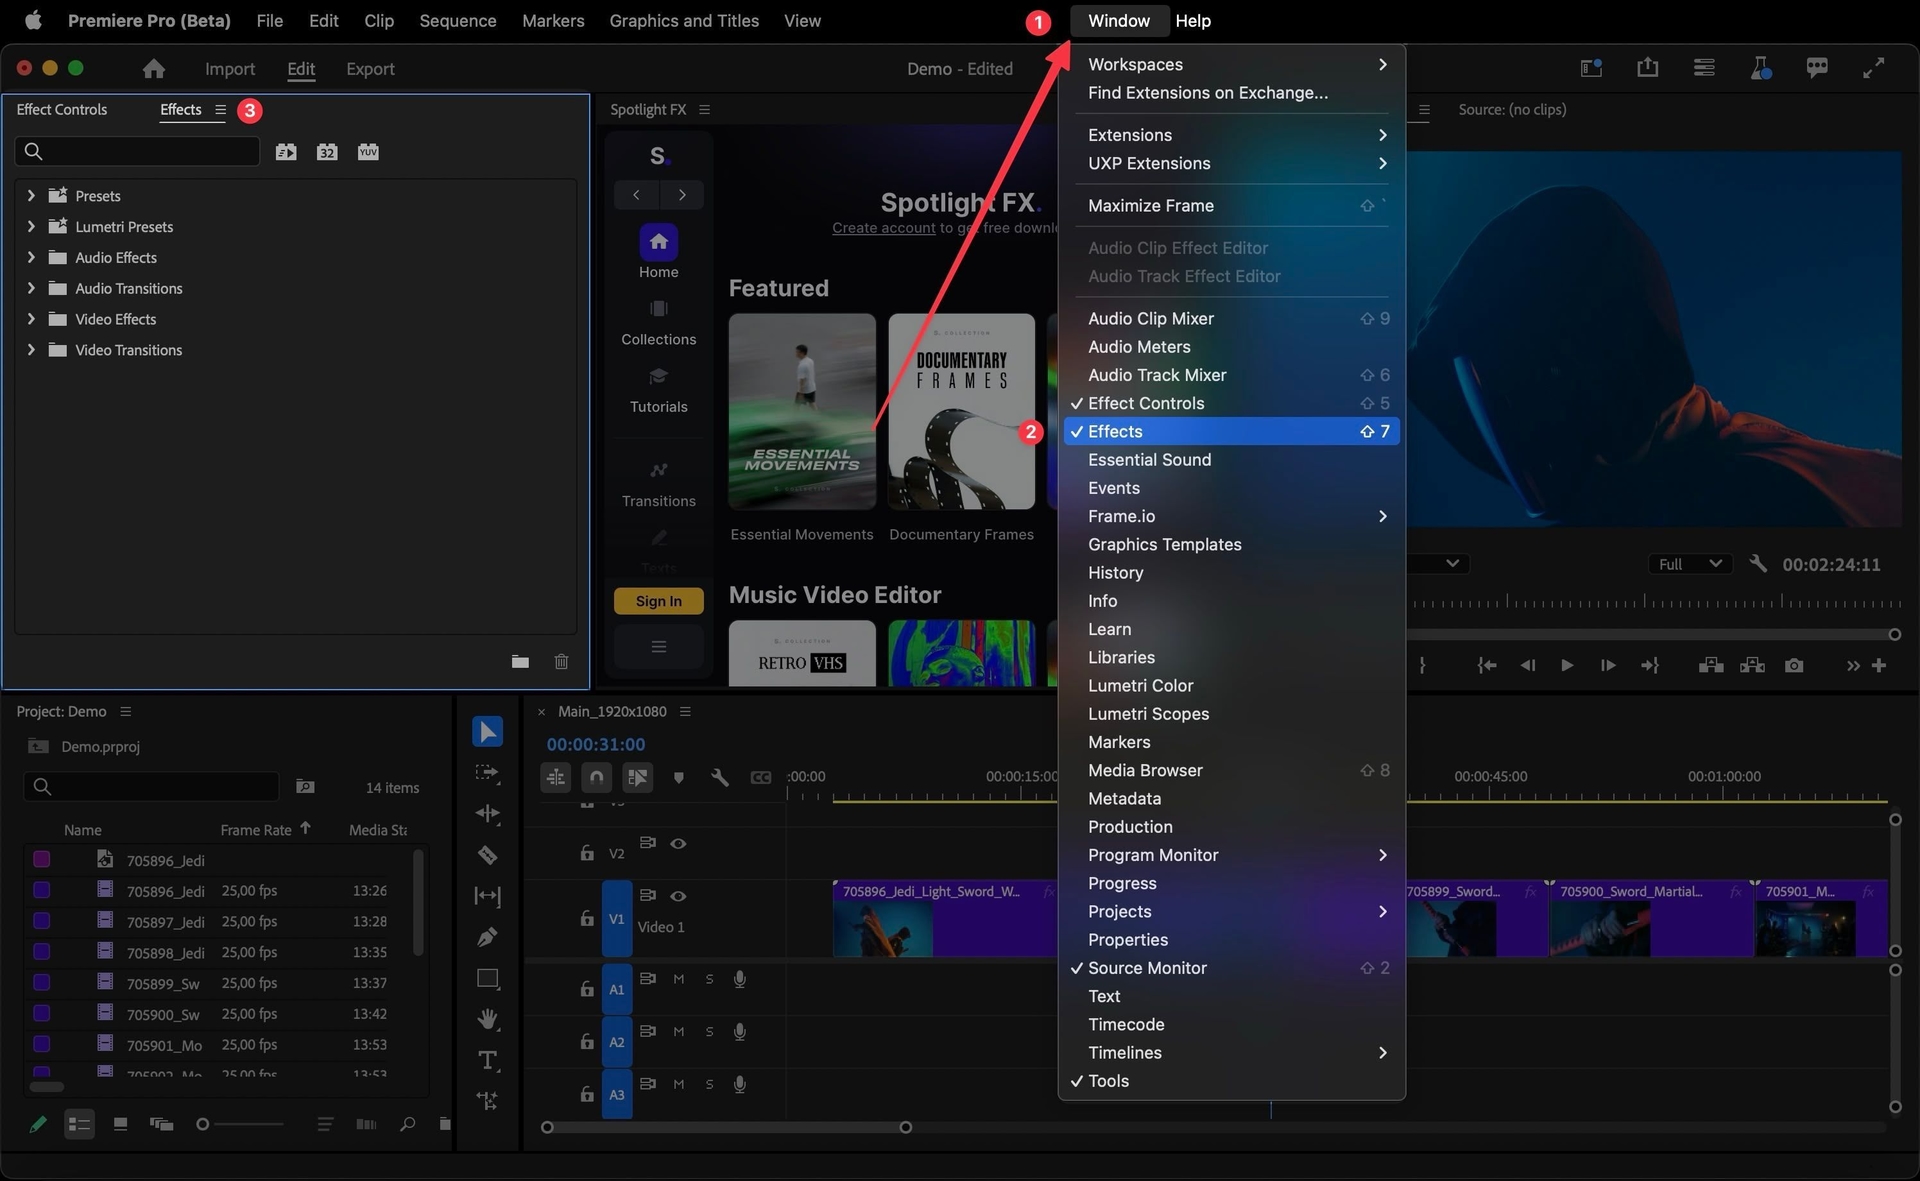
Task: Click the Export Frame camera icon
Action: coord(1795,665)
